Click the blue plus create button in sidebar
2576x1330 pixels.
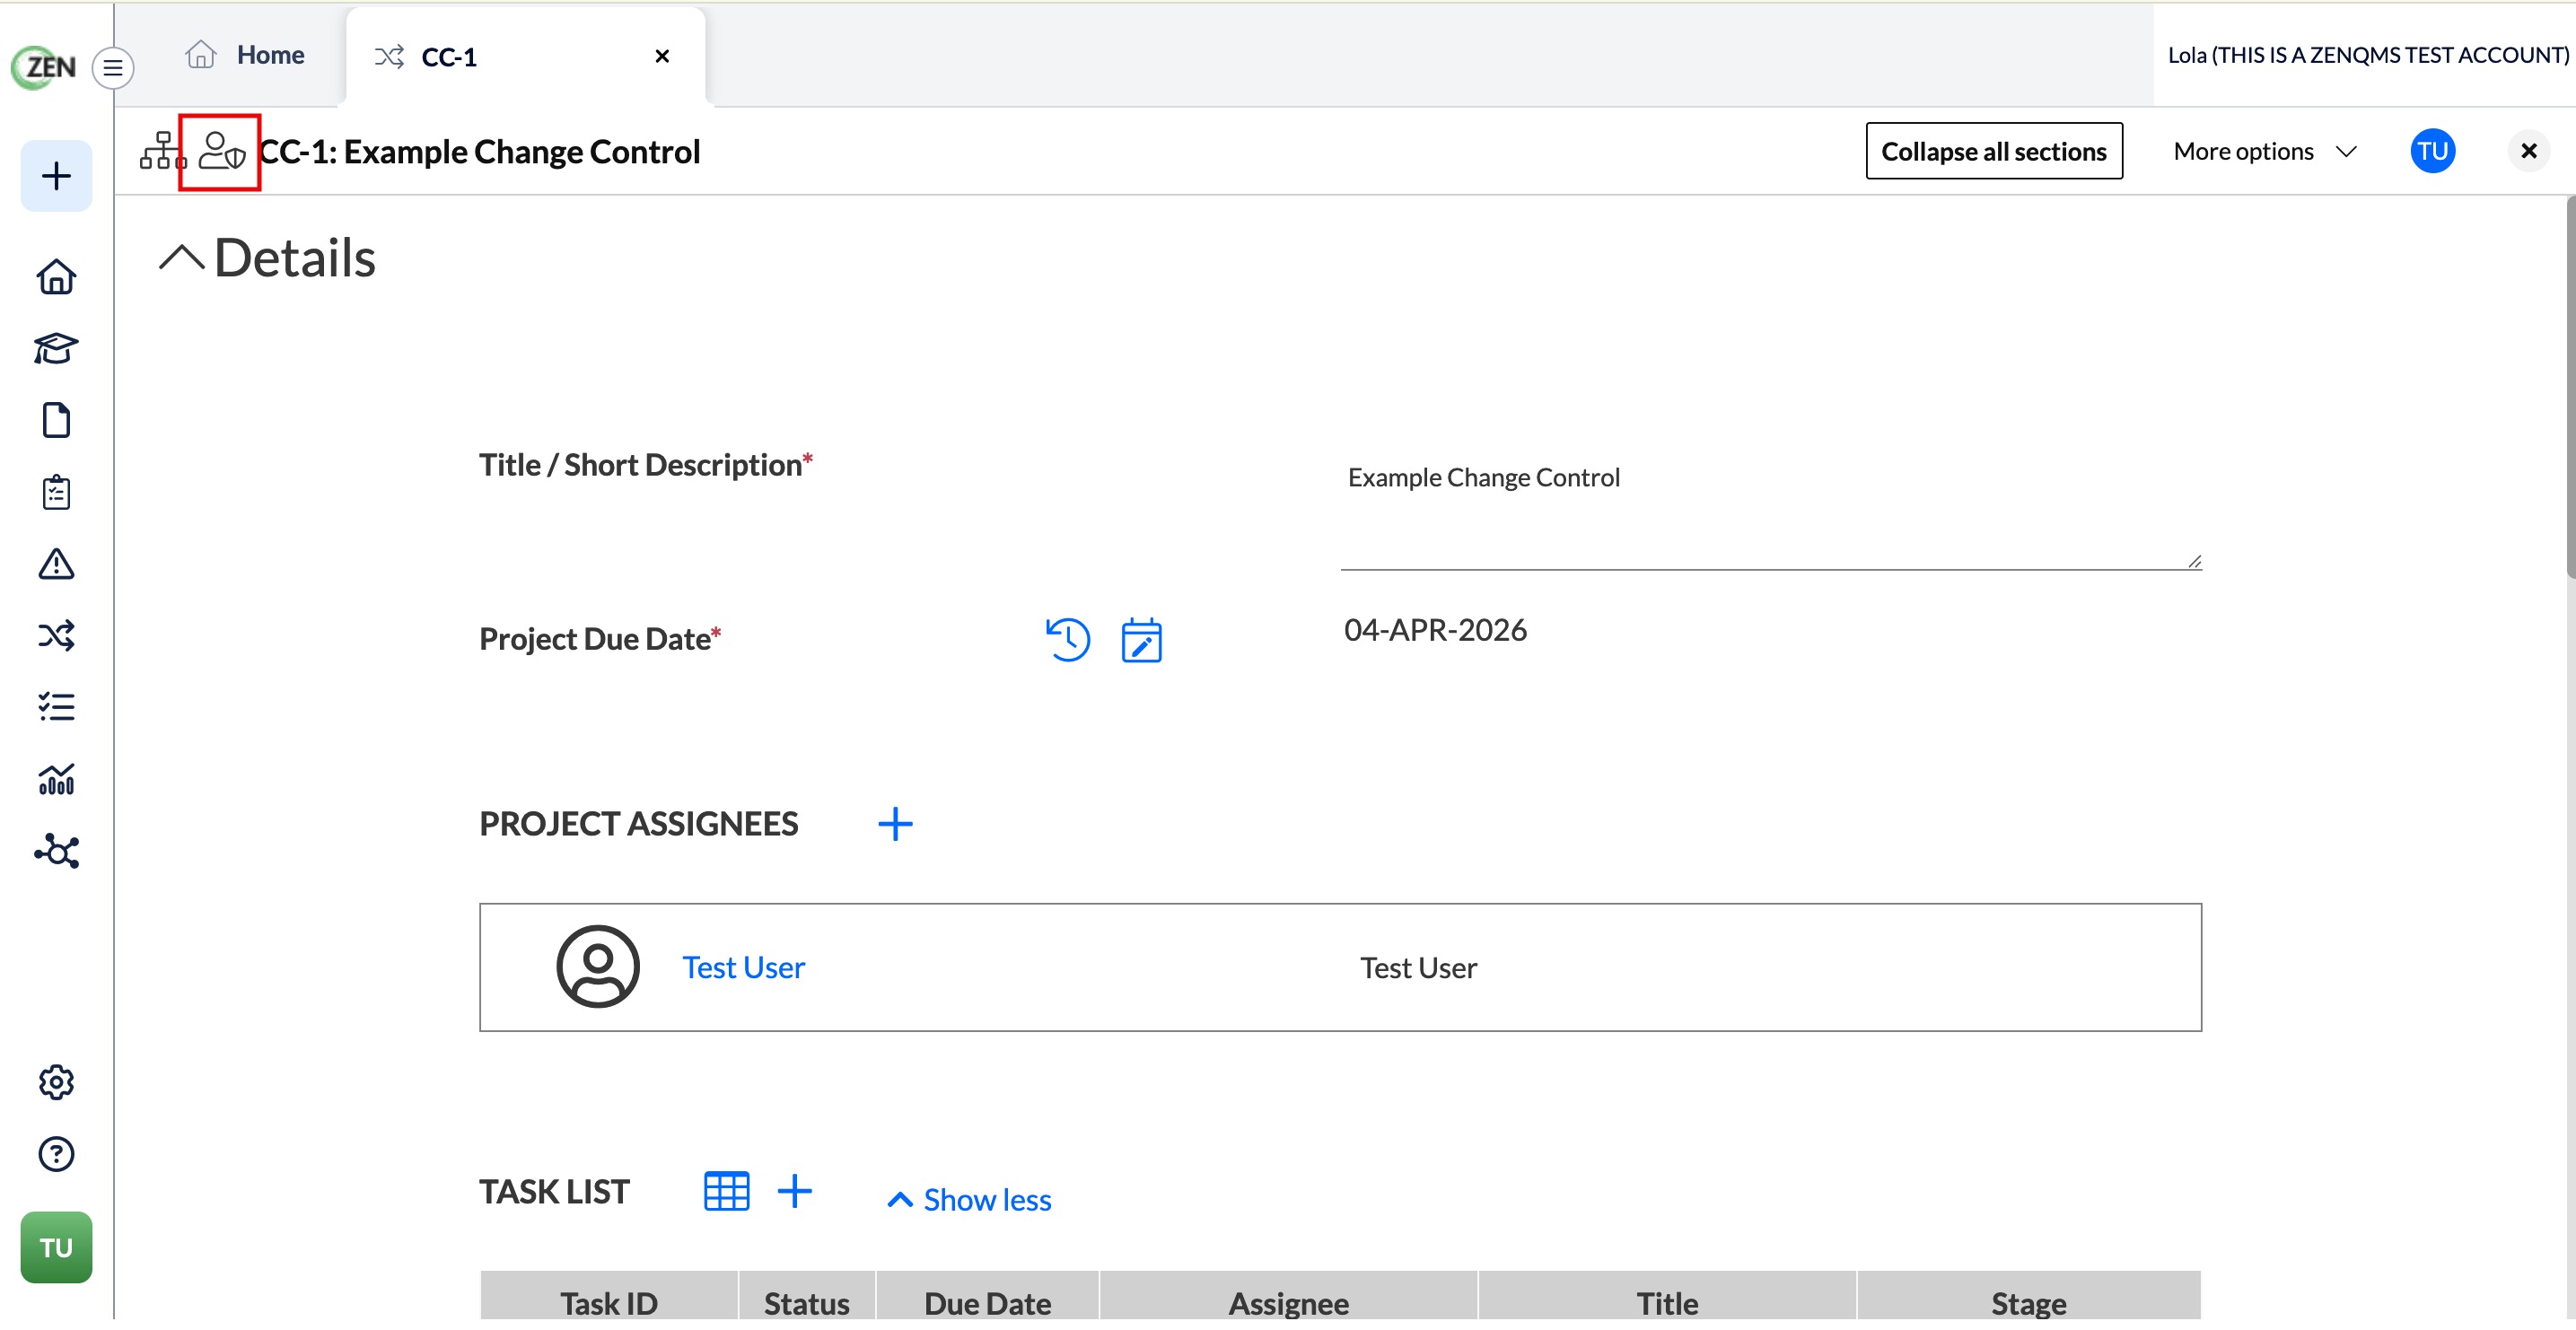coord(56,177)
